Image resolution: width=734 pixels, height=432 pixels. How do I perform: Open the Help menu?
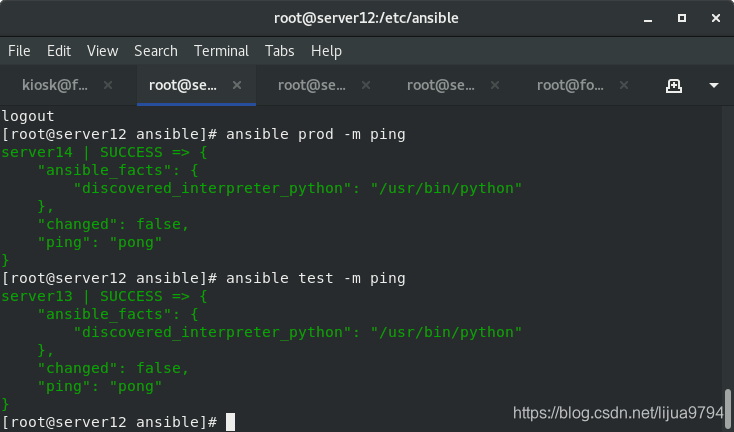(326, 51)
